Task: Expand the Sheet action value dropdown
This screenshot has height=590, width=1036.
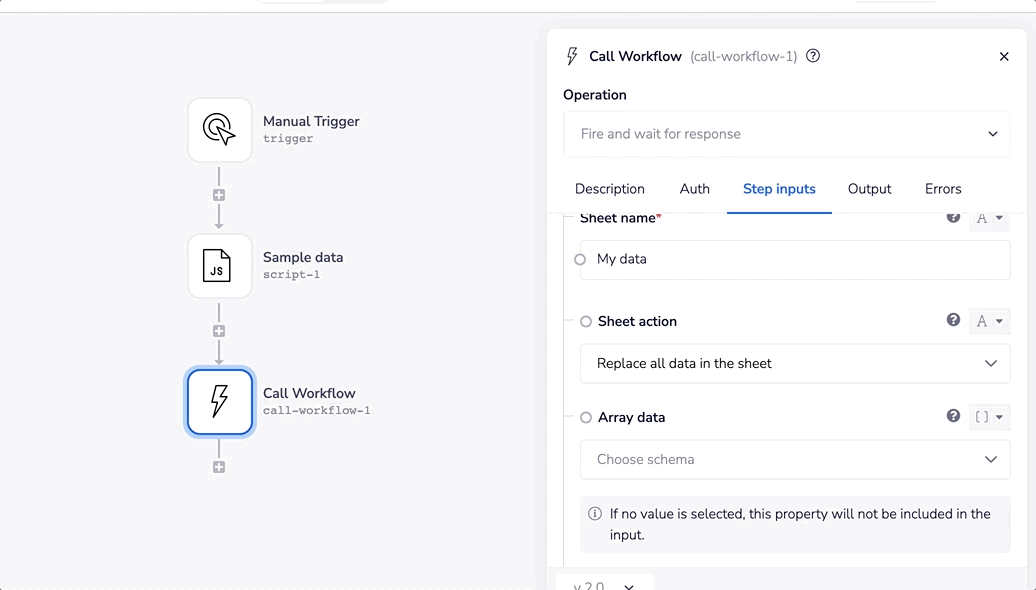Action: pos(795,364)
